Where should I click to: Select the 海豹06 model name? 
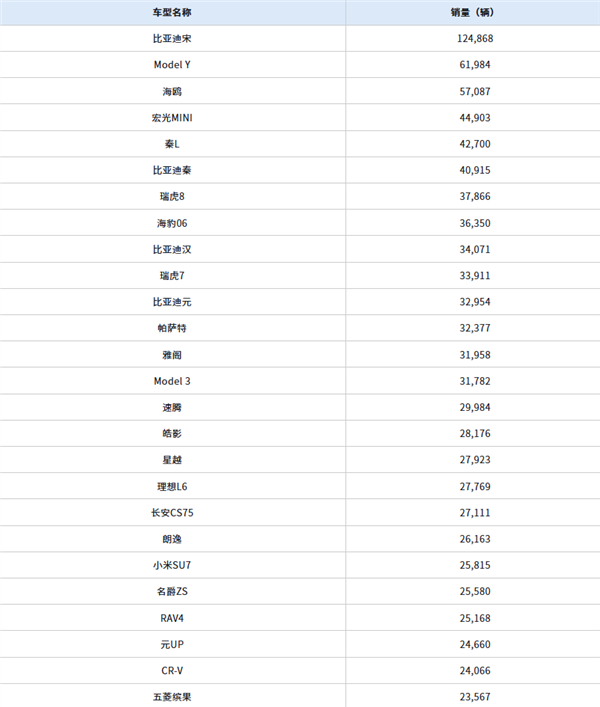click(172, 223)
